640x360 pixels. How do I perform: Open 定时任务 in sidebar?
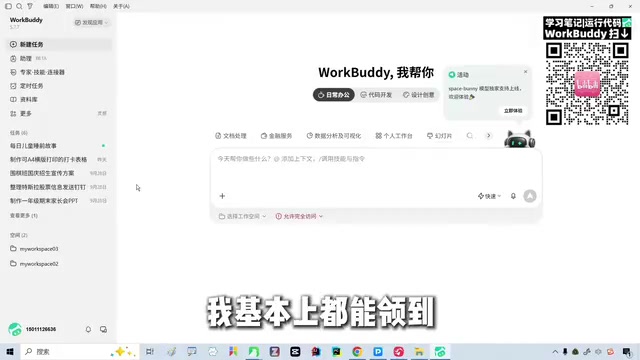tap(59, 86)
